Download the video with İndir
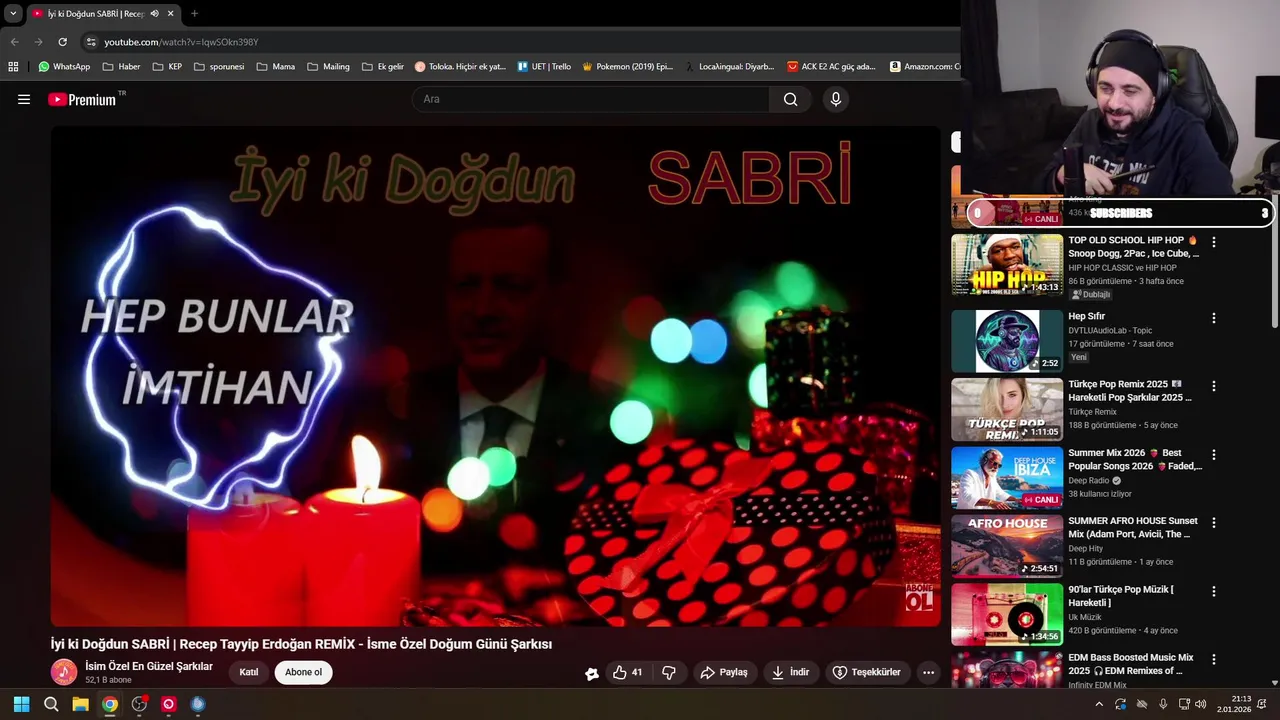Image resolution: width=1280 pixels, height=720 pixels. (x=790, y=672)
